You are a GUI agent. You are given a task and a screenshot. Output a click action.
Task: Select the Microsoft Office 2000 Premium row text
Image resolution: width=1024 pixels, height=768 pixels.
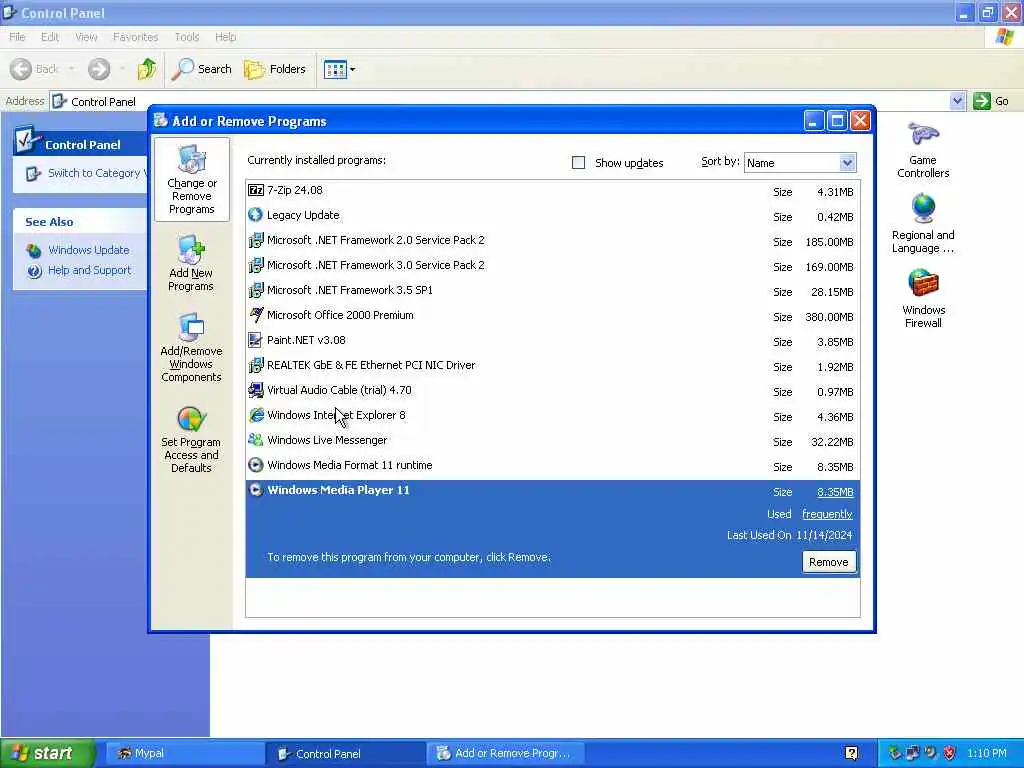click(340, 315)
